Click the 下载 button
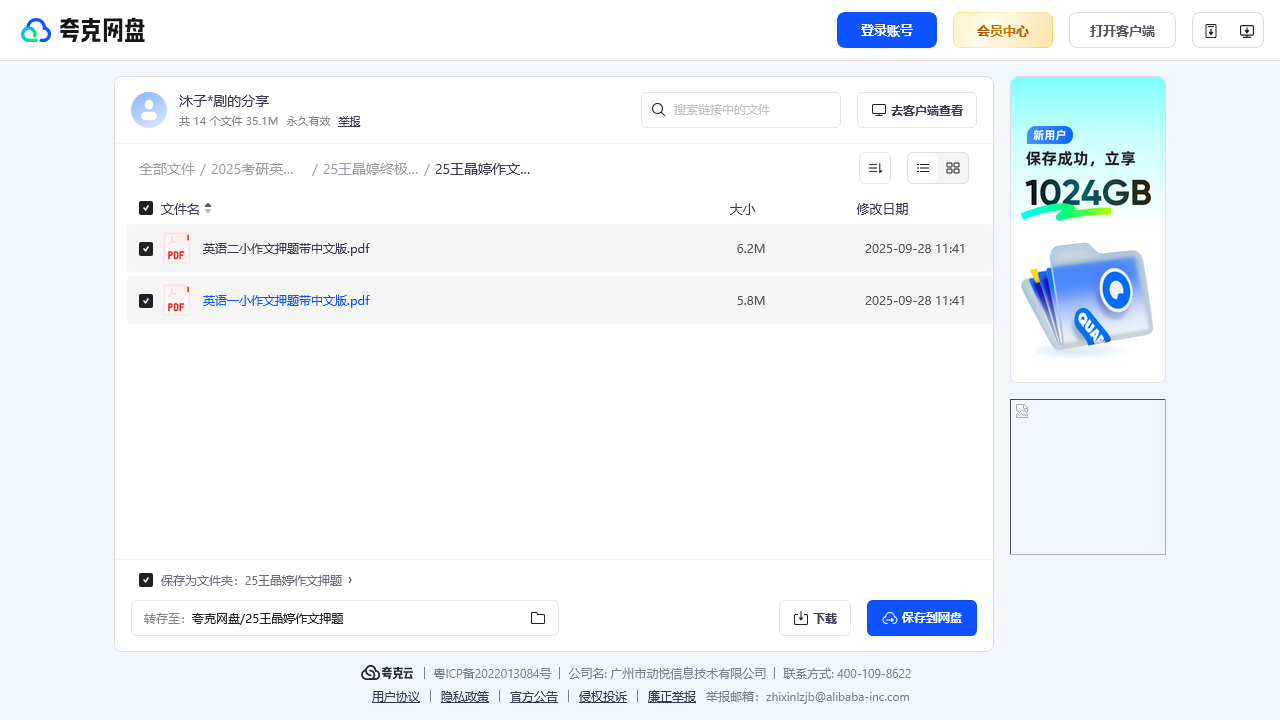This screenshot has height=720, width=1280. (815, 618)
